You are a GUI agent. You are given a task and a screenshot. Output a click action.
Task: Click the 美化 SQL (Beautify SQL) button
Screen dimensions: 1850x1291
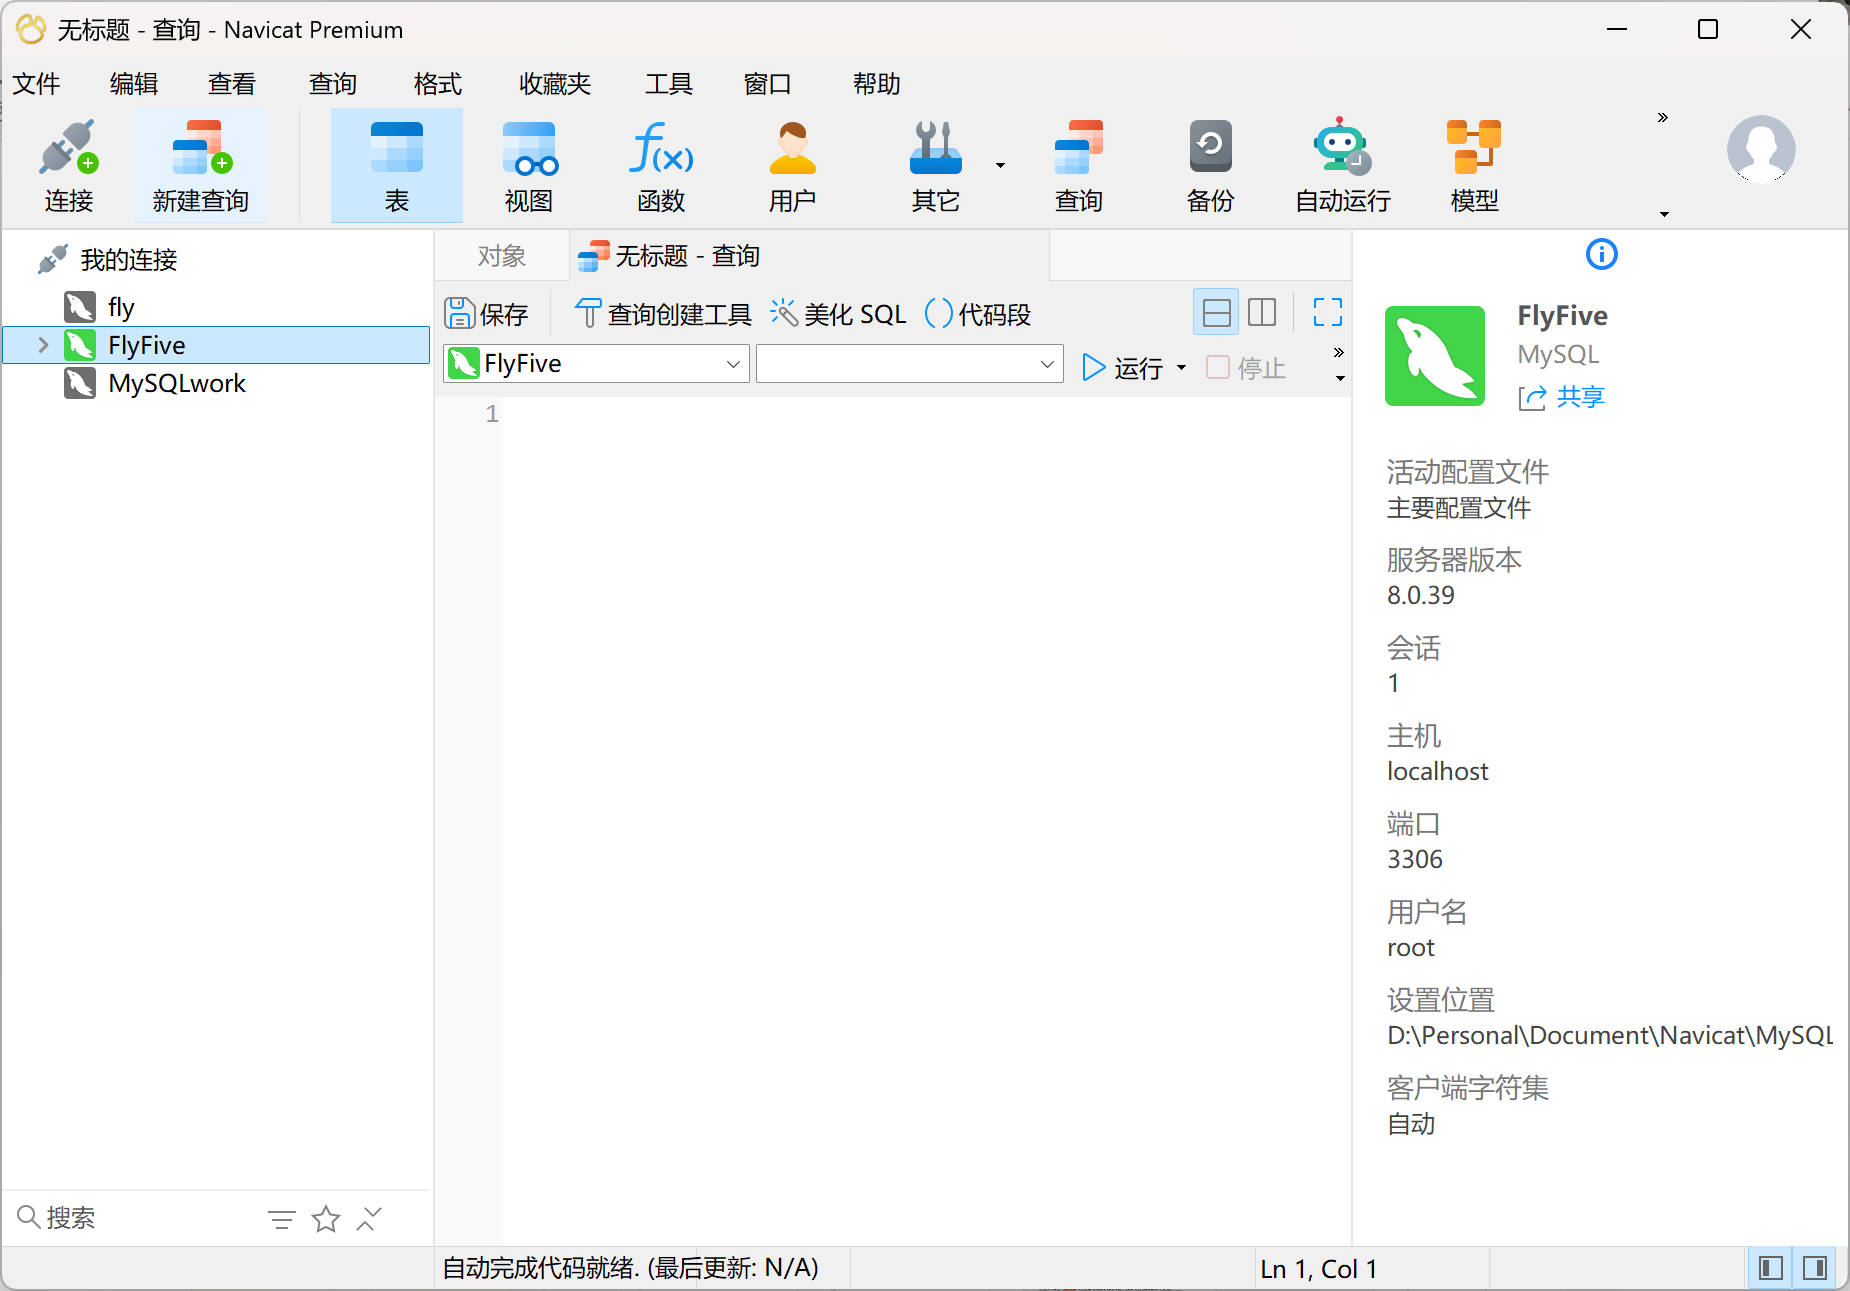838,314
